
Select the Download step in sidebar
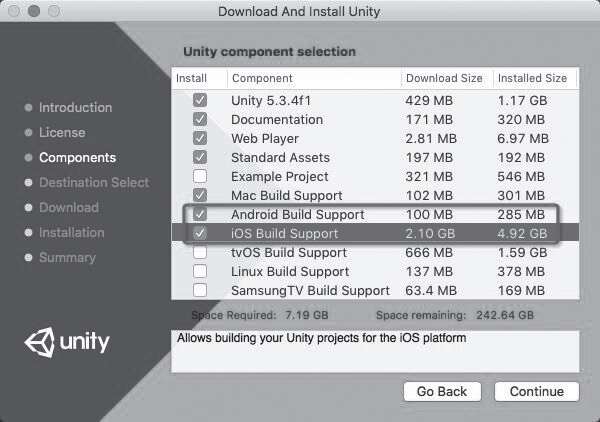click(69, 207)
